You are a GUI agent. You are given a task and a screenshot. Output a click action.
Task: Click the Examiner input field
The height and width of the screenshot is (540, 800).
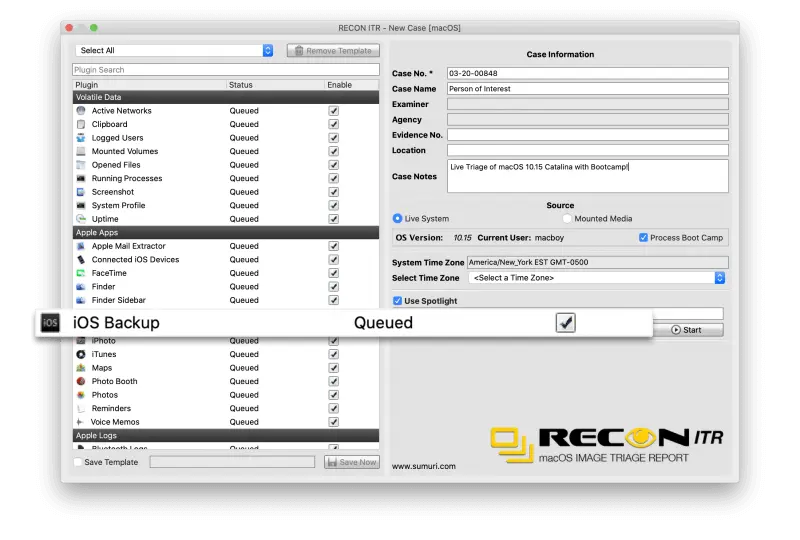pyautogui.click(x=588, y=104)
